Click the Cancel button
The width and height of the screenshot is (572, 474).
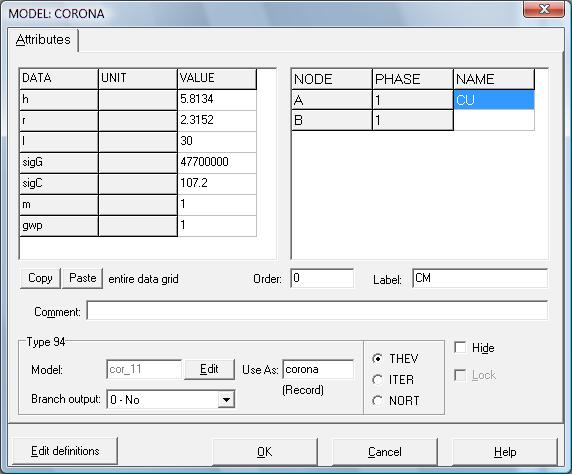(x=385, y=452)
